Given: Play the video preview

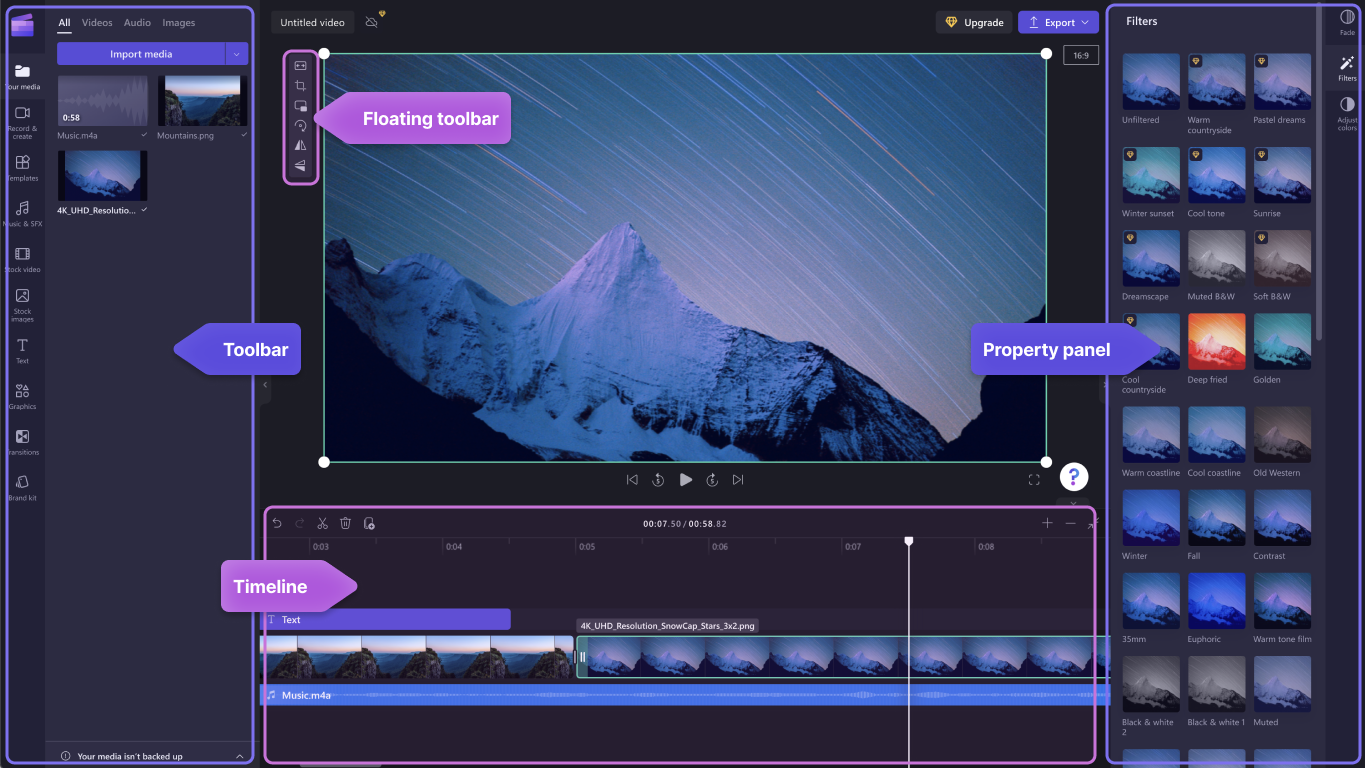Looking at the screenshot, I should (x=685, y=479).
